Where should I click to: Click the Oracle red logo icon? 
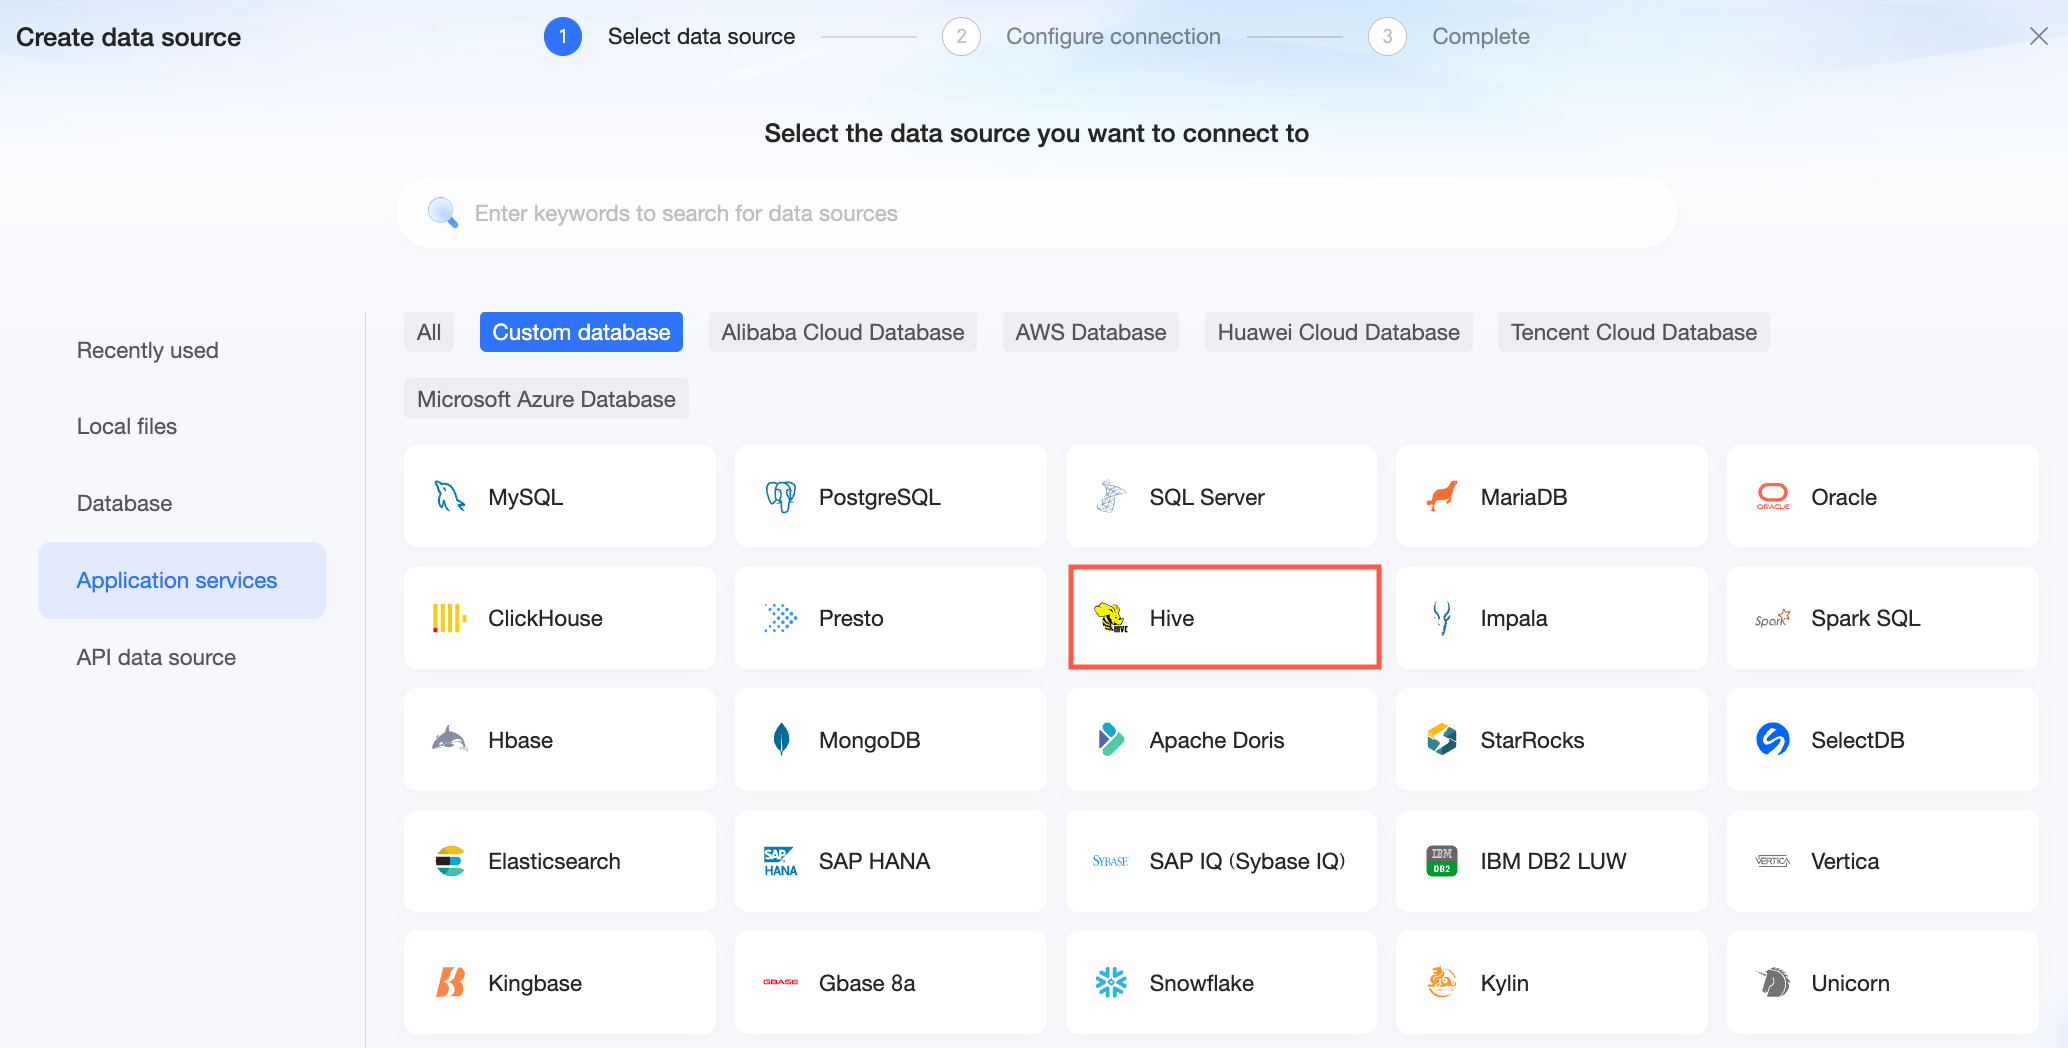click(1773, 497)
